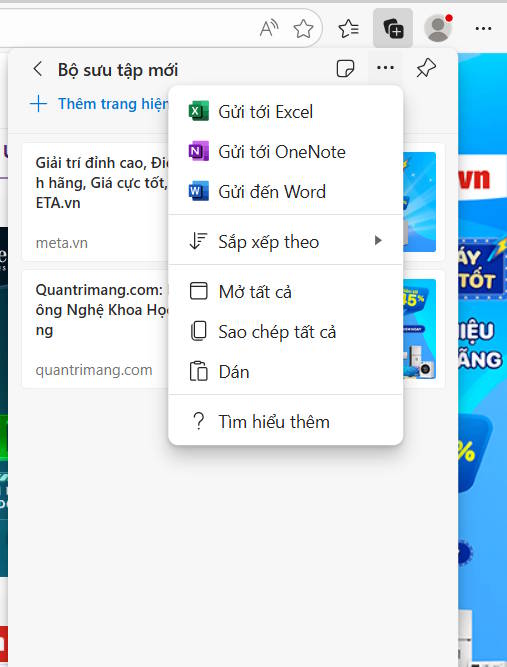This screenshot has width=507, height=667.
Task: Toggle the Collections toolbar button
Action: click(x=393, y=28)
